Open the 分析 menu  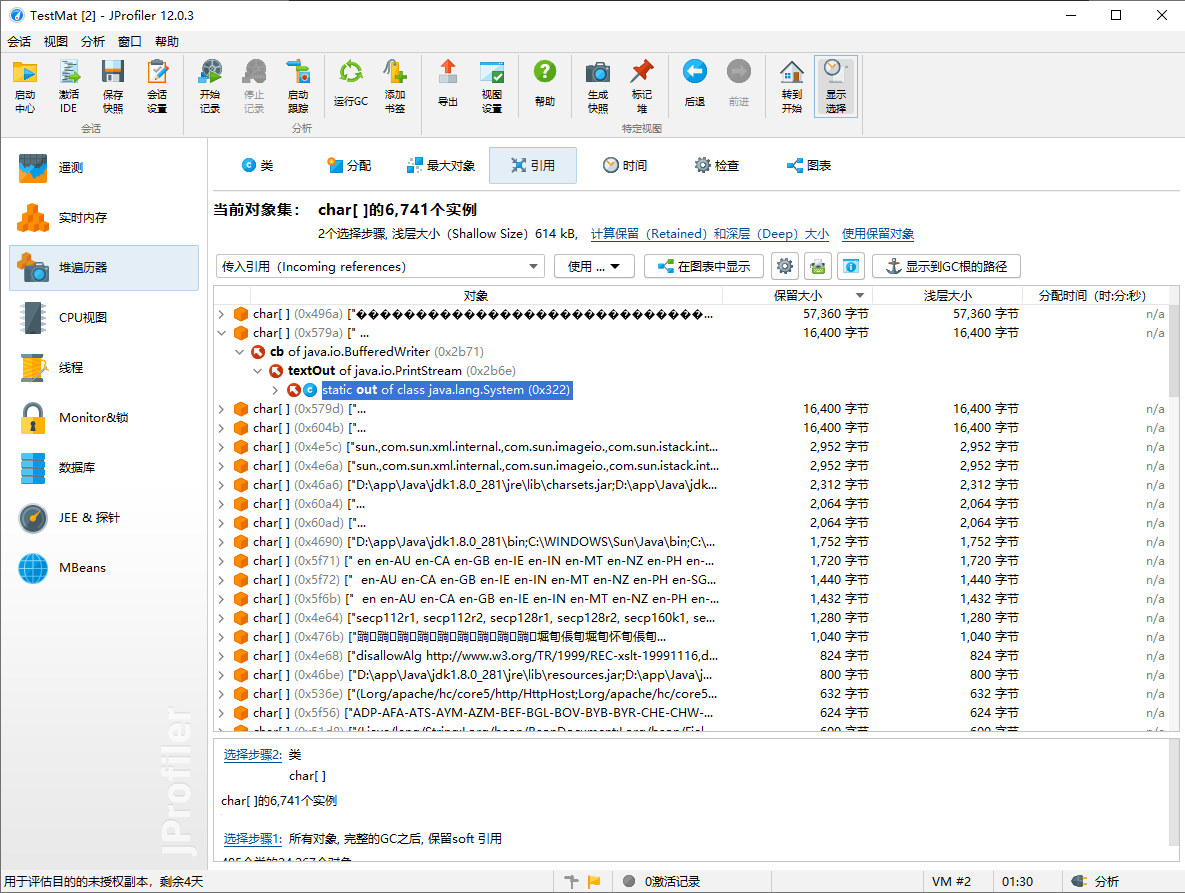point(93,42)
